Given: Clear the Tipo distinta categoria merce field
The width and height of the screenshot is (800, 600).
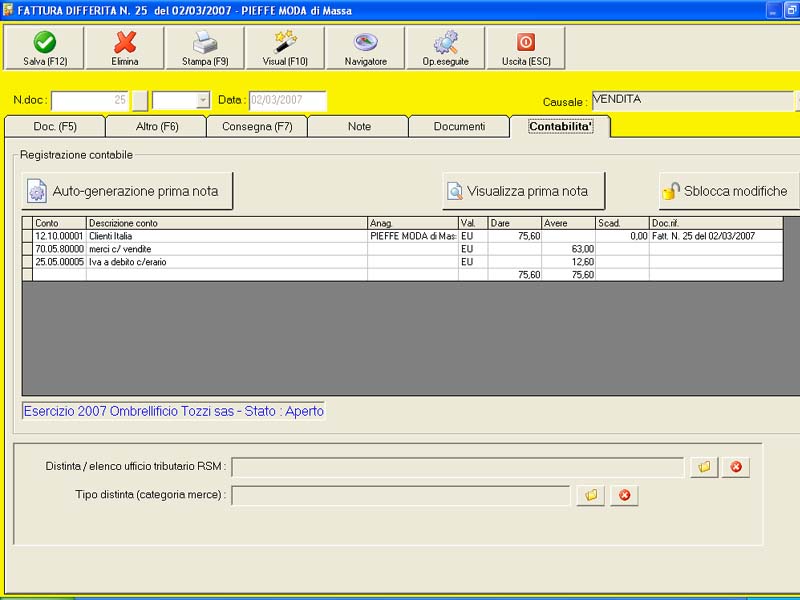Looking at the screenshot, I should coord(624,495).
